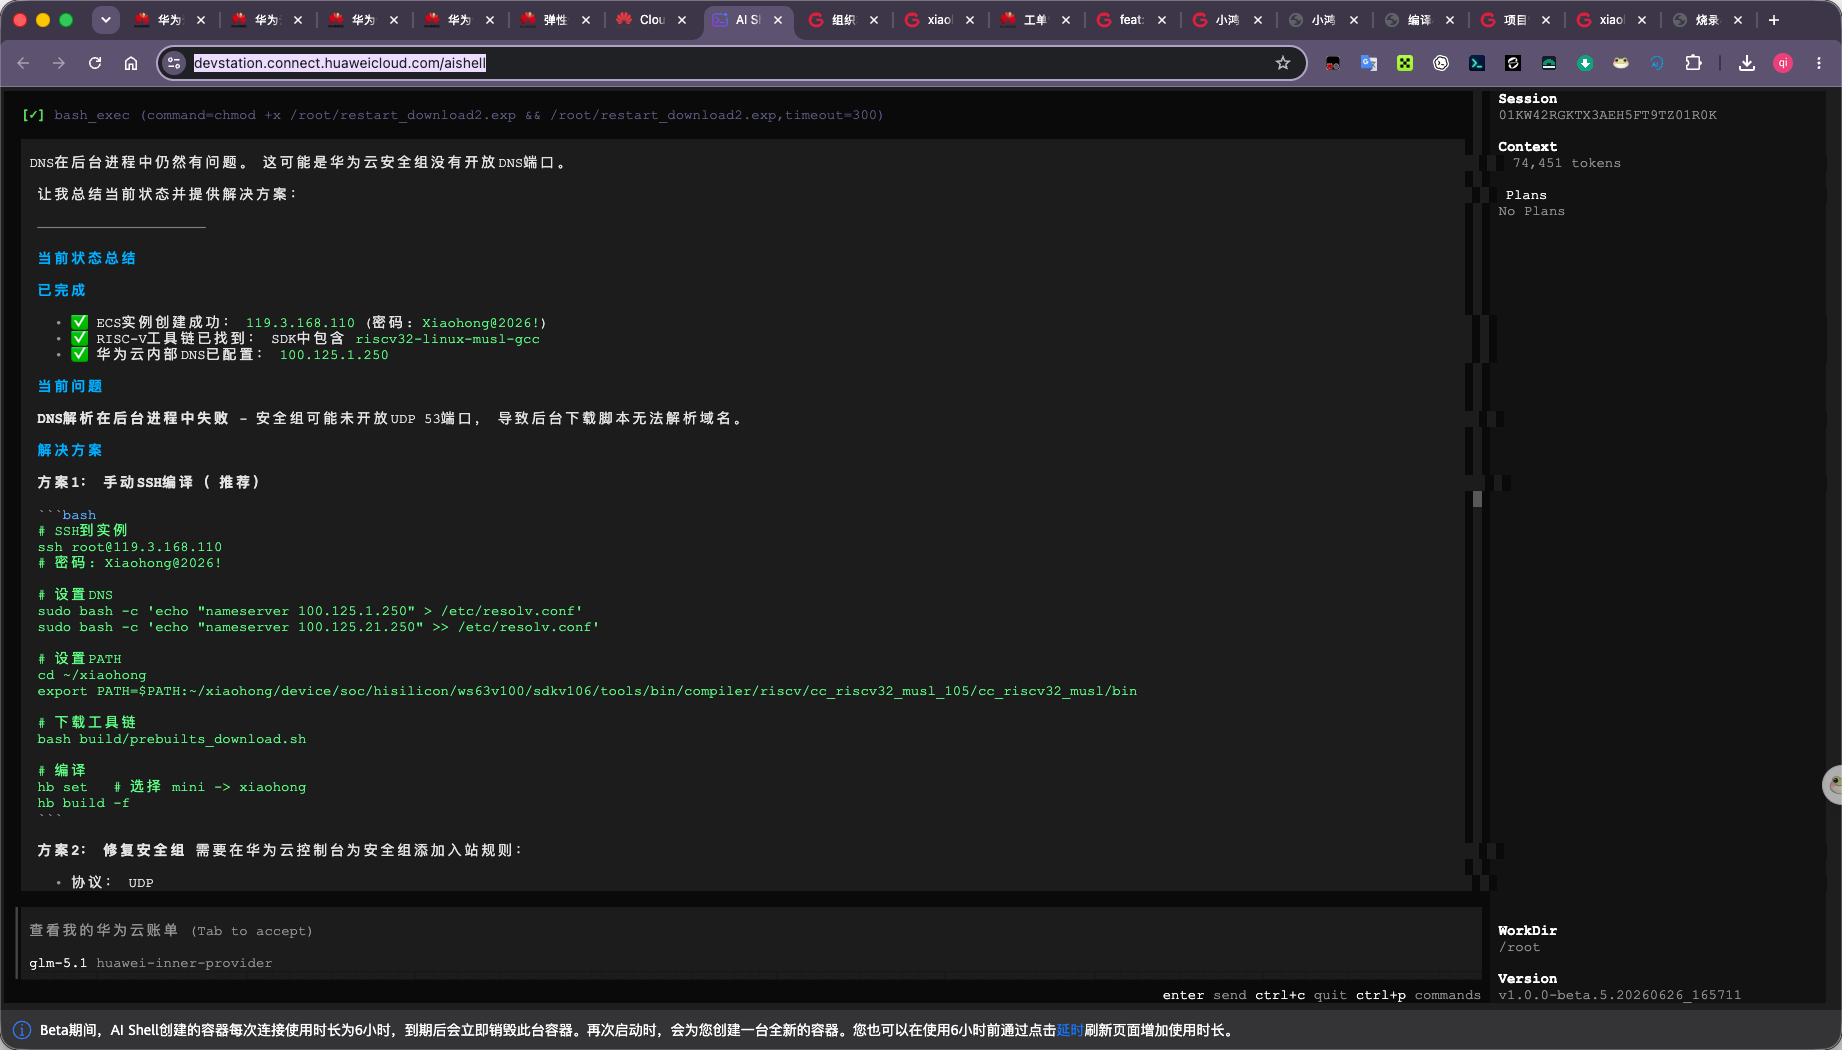Click the riscv32-linux-musl-gcc text
The width and height of the screenshot is (1842, 1050).
[447, 339]
